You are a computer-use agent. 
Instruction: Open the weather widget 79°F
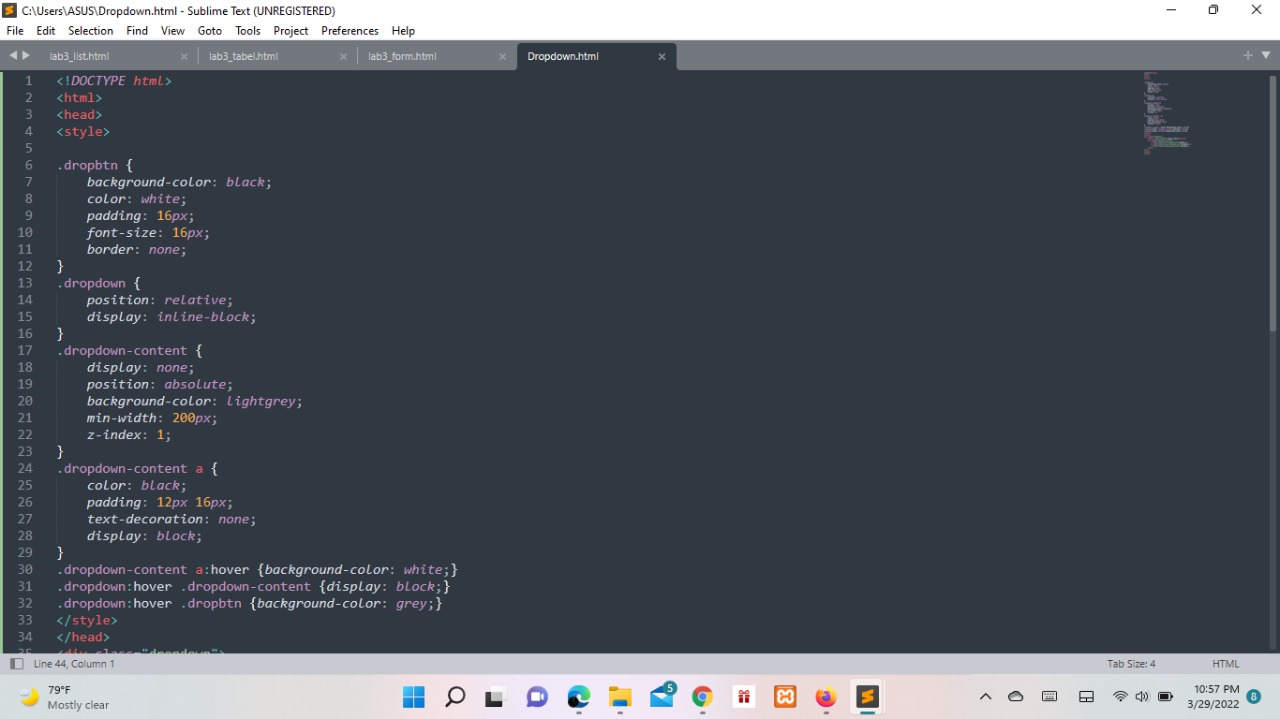click(65, 697)
